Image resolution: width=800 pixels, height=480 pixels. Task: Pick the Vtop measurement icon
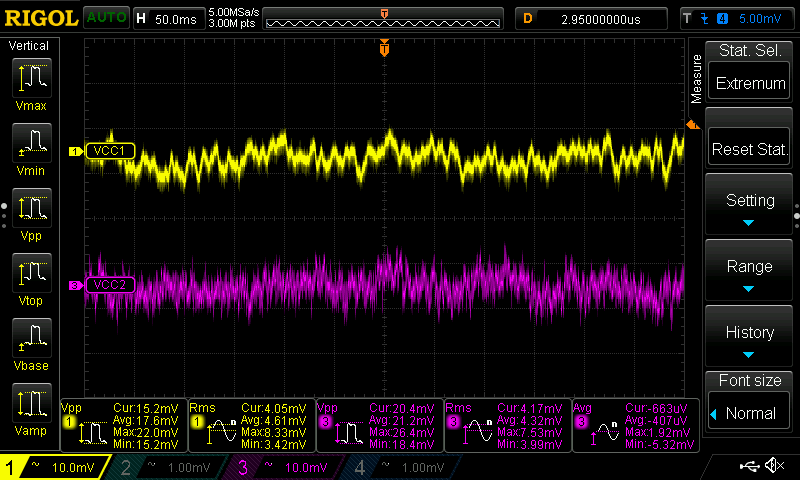pos(32,273)
